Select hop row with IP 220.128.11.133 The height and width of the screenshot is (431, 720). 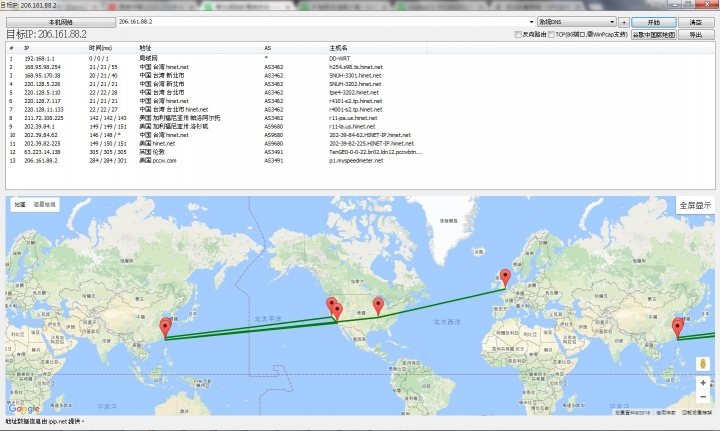(x=216, y=110)
